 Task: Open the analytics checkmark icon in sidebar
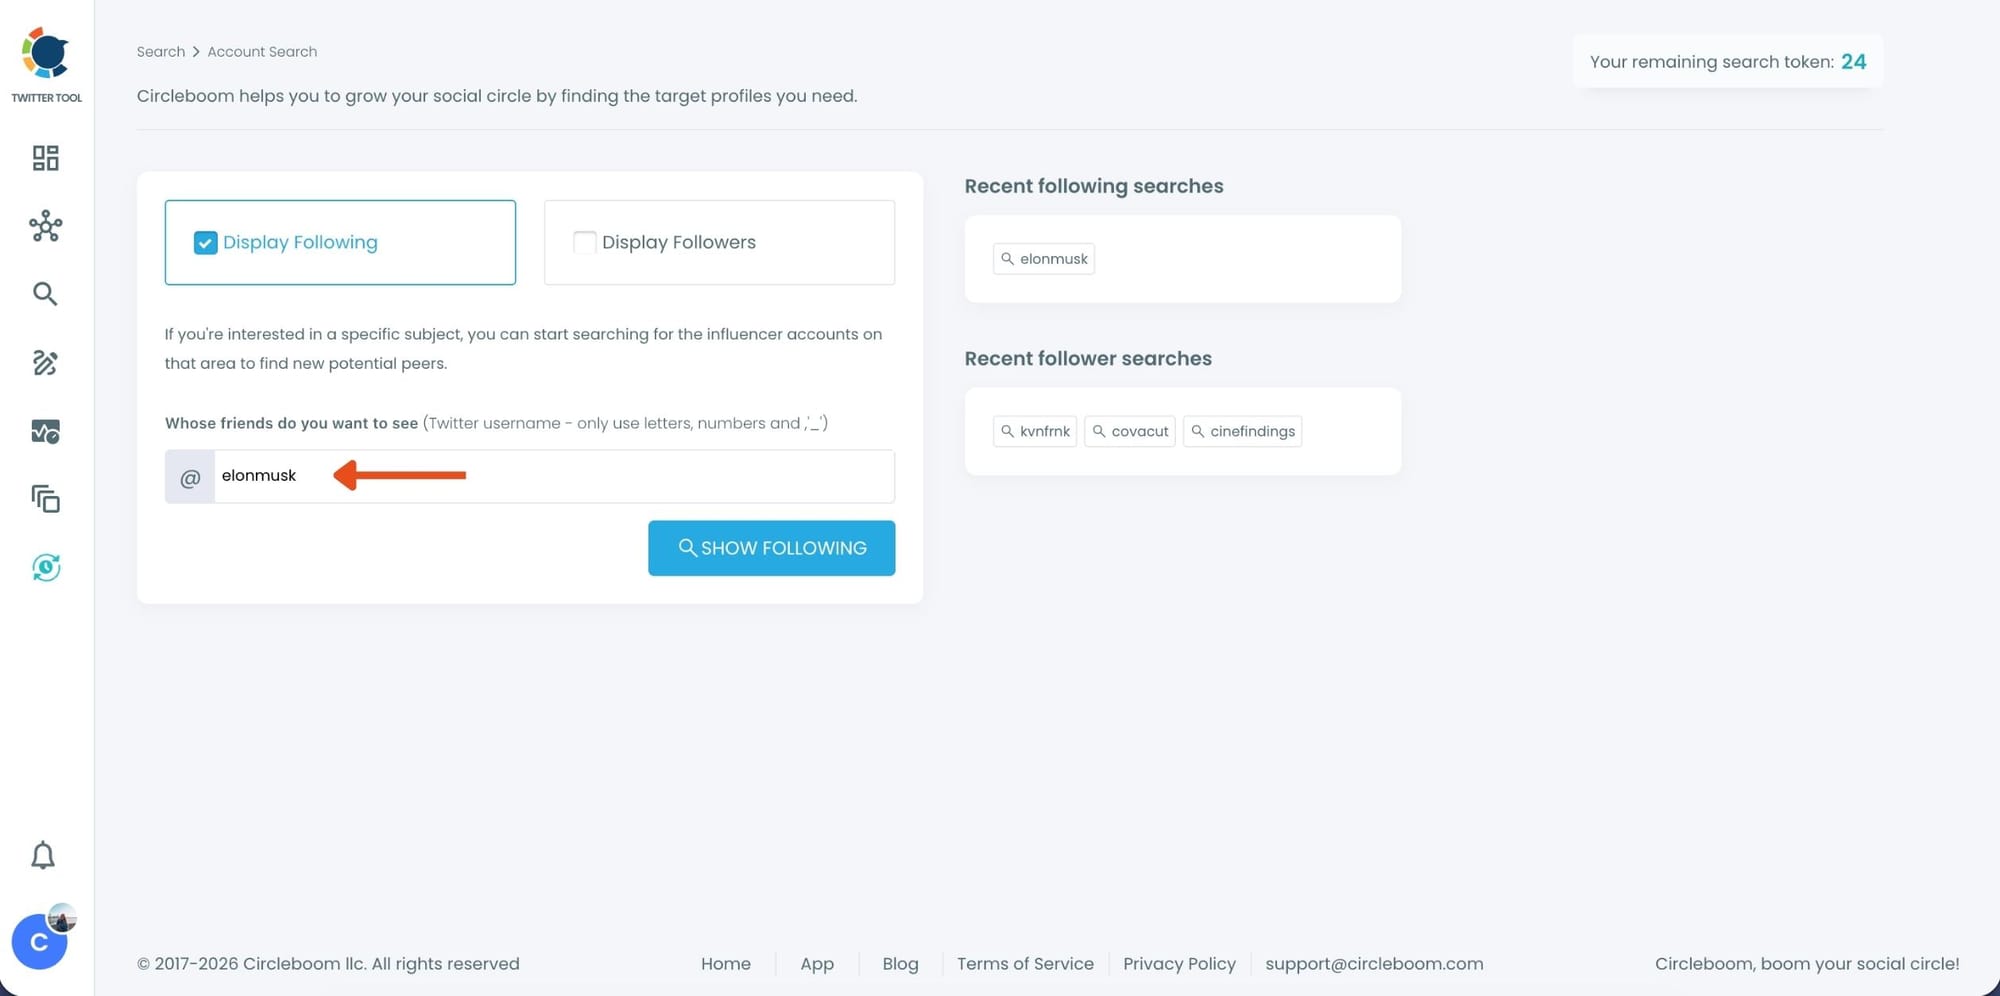[x=46, y=431]
